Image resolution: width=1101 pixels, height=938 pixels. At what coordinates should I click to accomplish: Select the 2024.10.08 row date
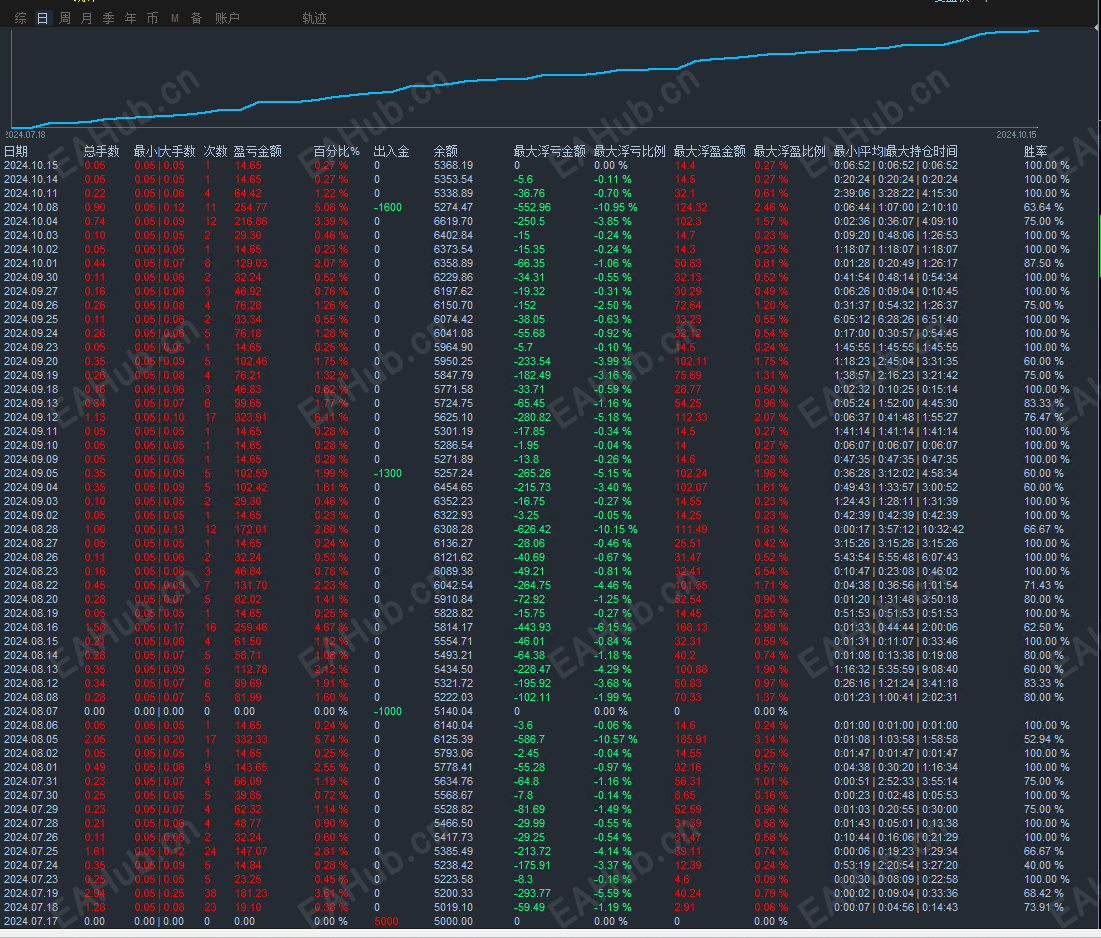pyautogui.click(x=31, y=207)
